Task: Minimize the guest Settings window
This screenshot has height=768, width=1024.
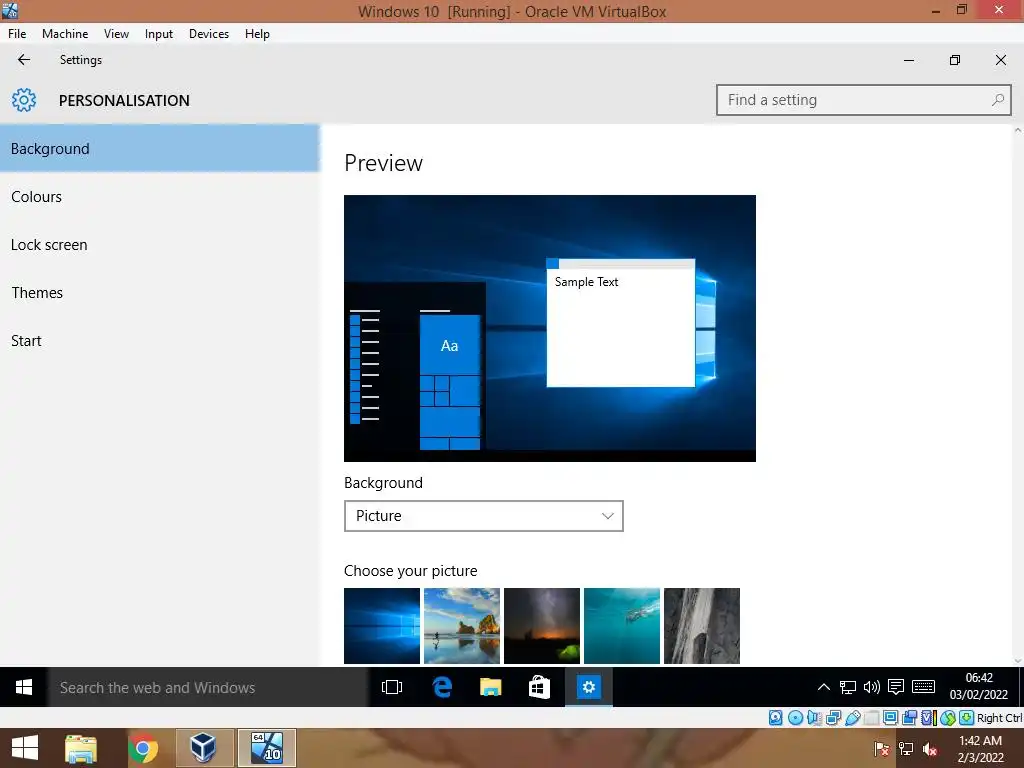Action: coord(908,60)
